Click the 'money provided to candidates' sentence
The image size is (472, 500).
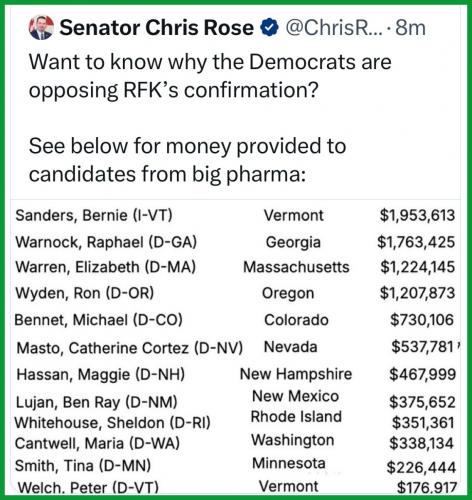[187, 160]
